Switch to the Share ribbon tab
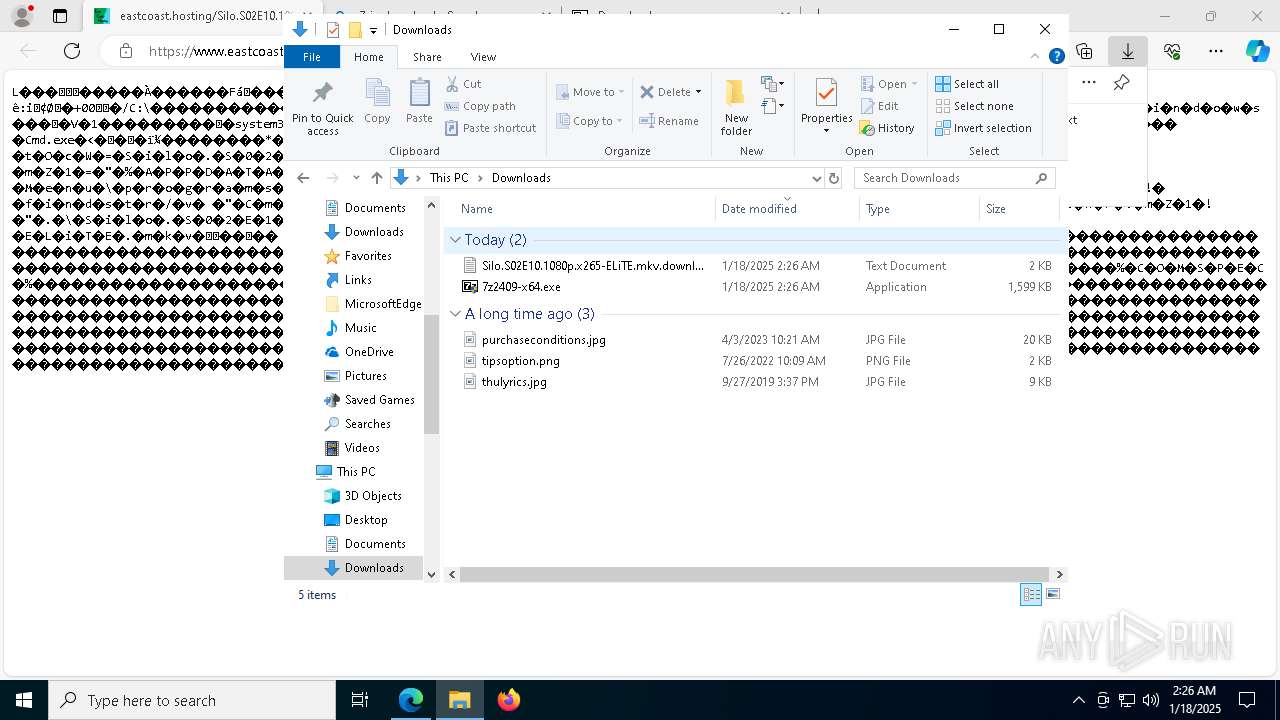Viewport: 1280px width, 720px height. coord(427,57)
